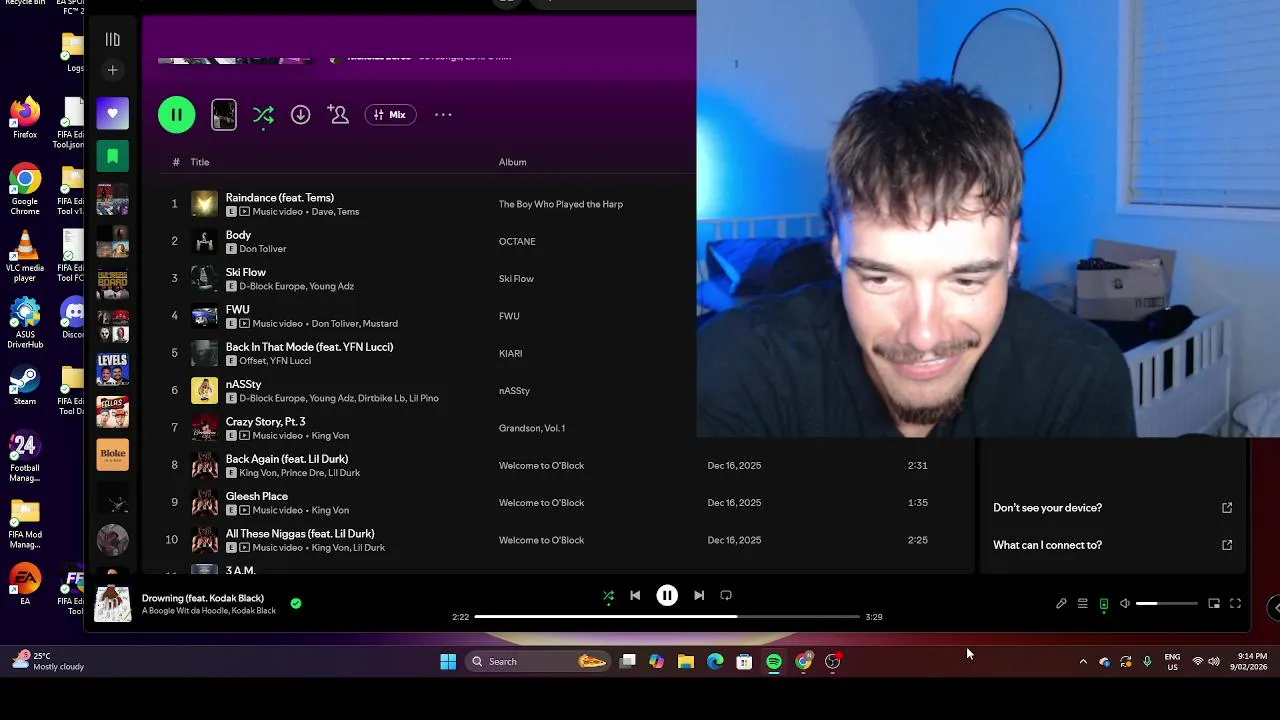This screenshot has width=1280, height=720.
Task: Download the playlist with the arrow icon
Action: (300, 115)
